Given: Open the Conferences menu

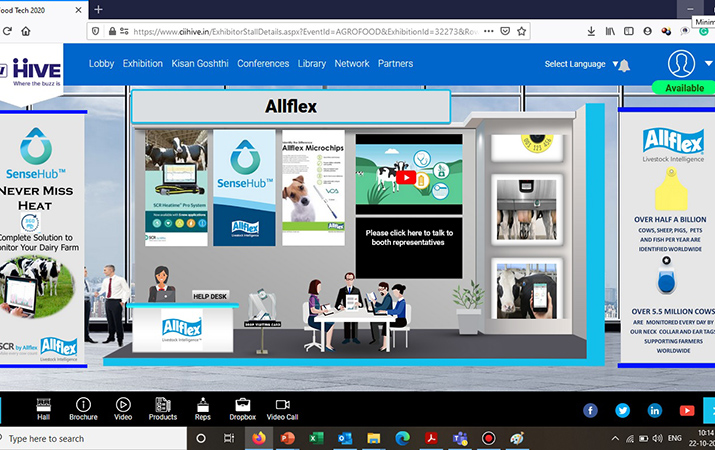Looking at the screenshot, I should pyautogui.click(x=263, y=63).
